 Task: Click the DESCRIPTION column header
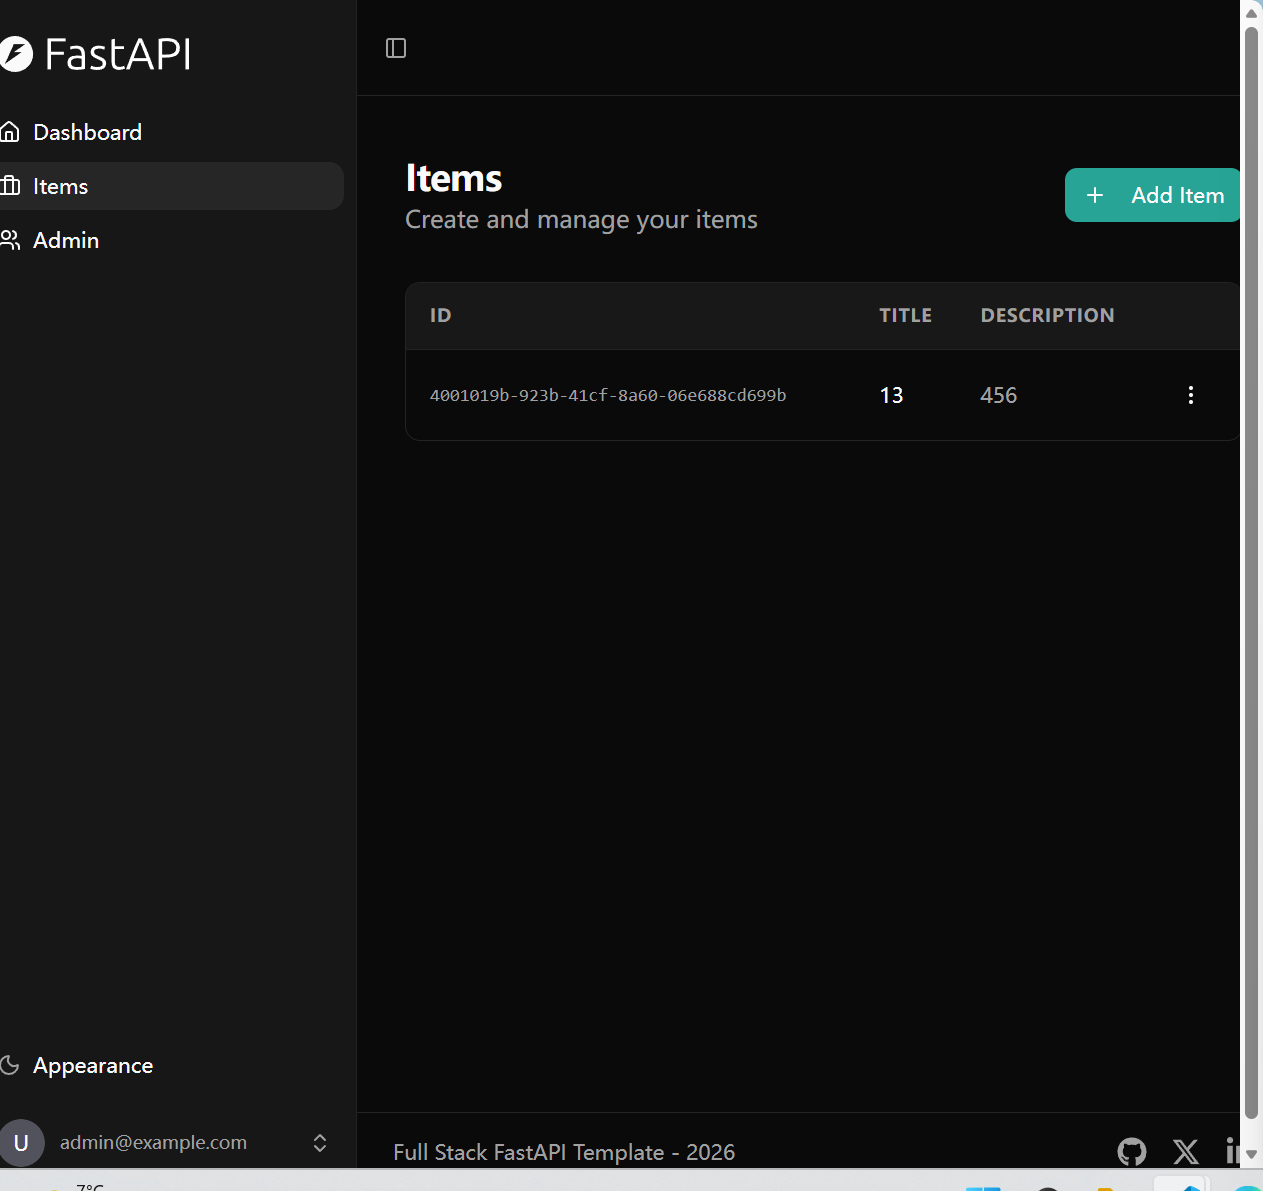click(1047, 315)
